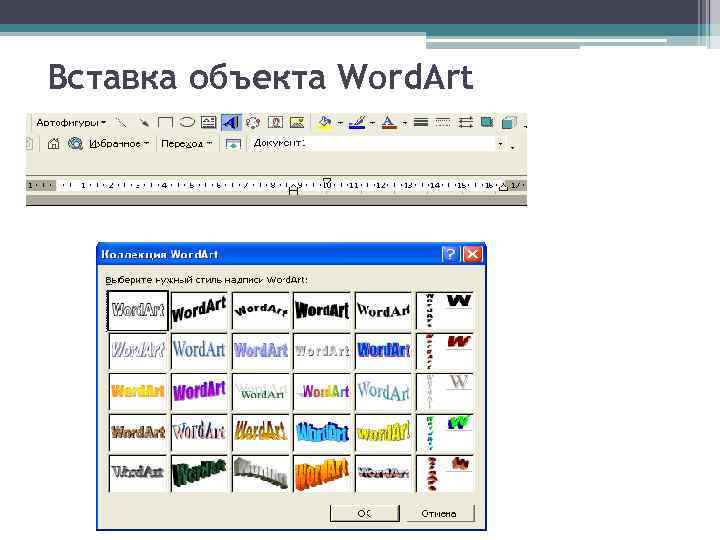Screen dimensions: 720x540
Task: Choose the gray embossed WordArt style
Action: point(322,351)
